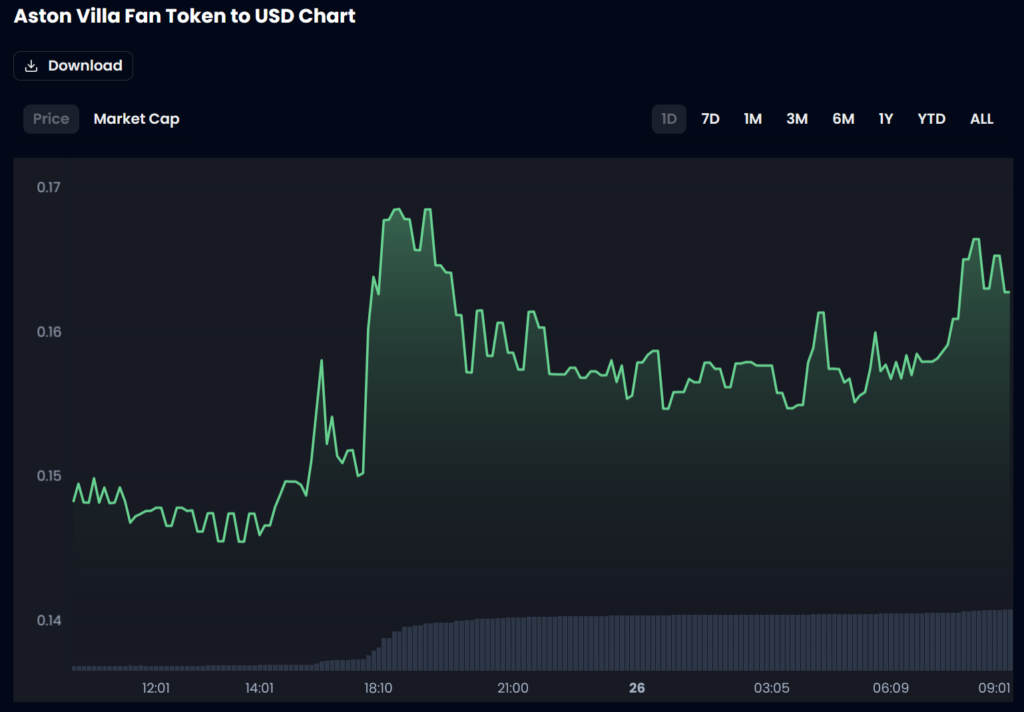This screenshot has height=712, width=1024.
Task: Click the 09:01 time axis label
Action: (x=993, y=688)
